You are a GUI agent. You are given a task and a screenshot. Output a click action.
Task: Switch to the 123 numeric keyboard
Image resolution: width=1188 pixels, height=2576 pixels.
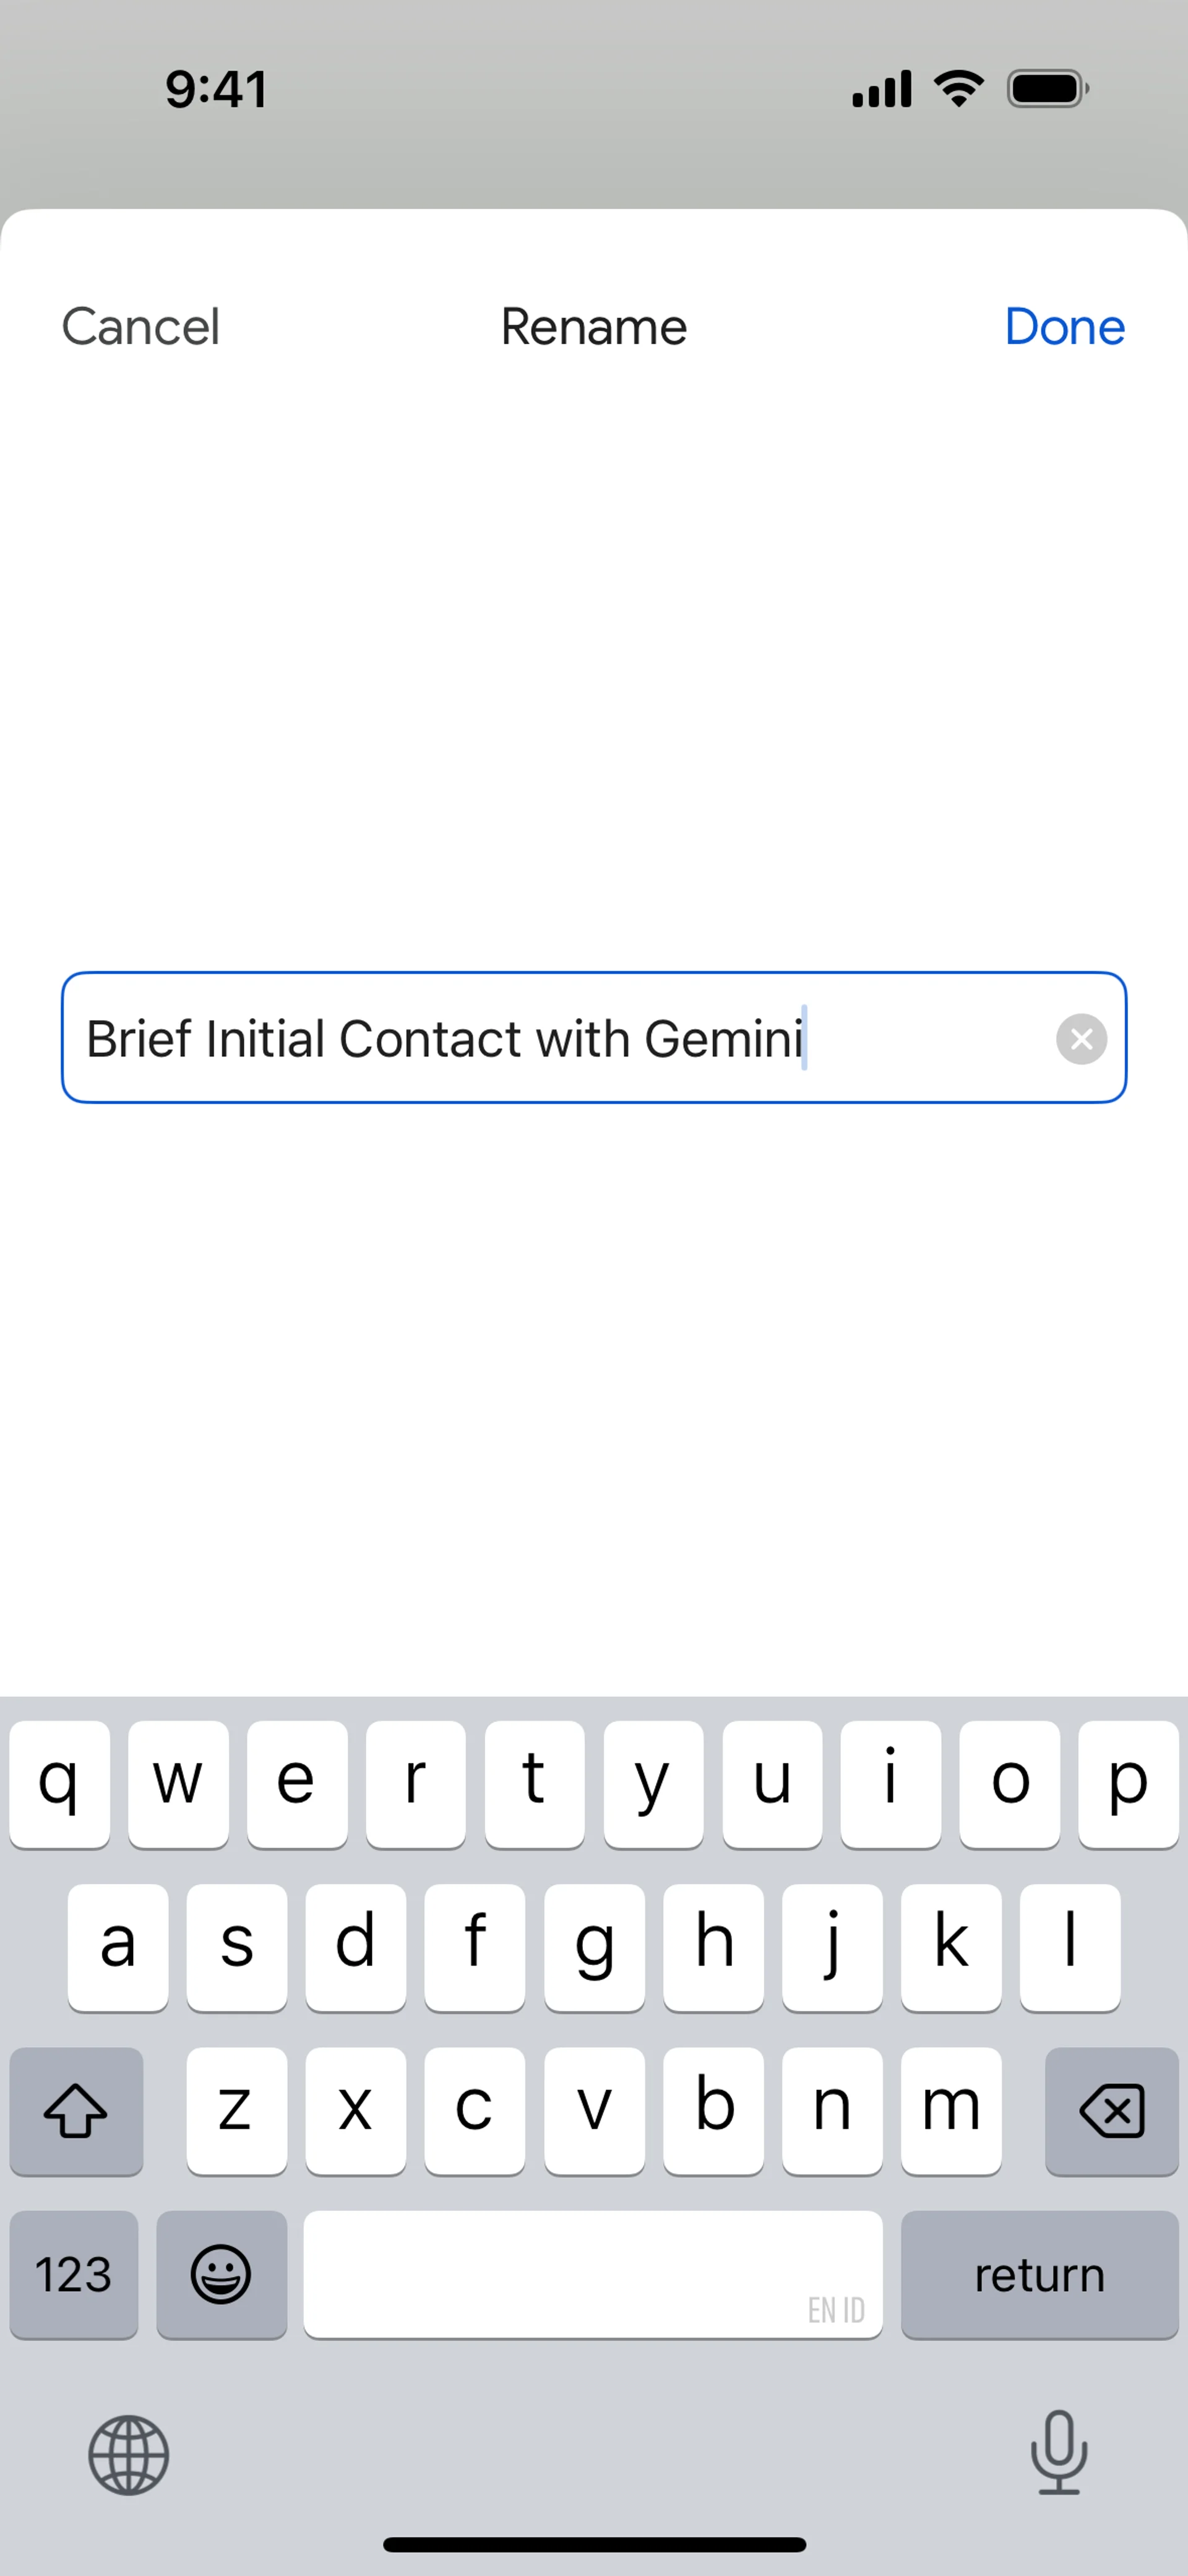pos(74,2274)
